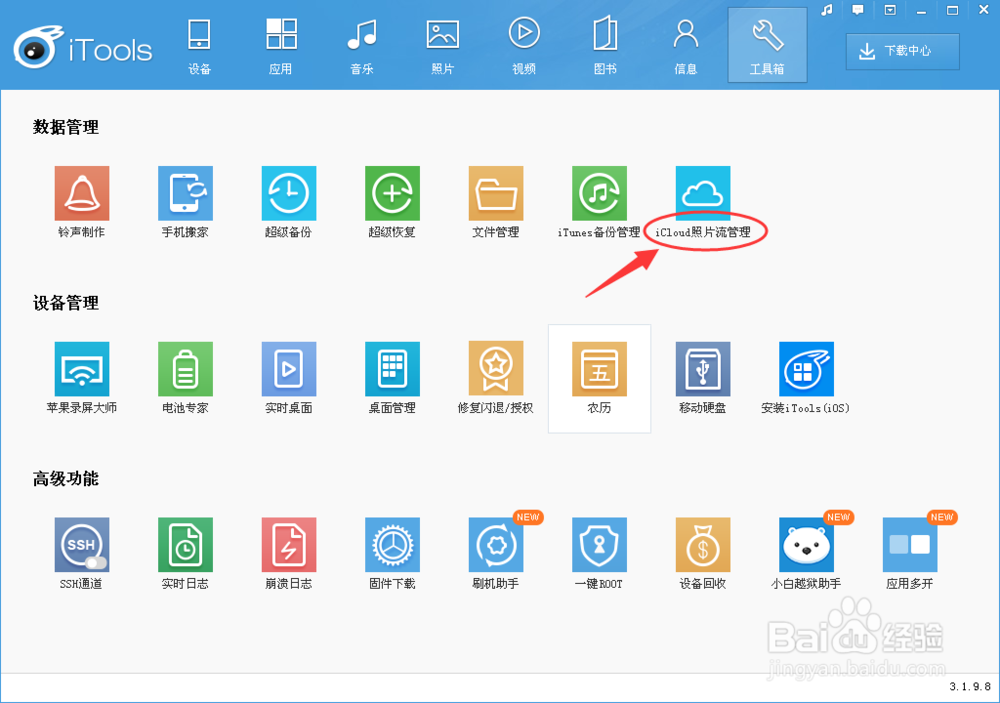
Task: Switch to the 应用 apps tab
Action: coord(281,45)
